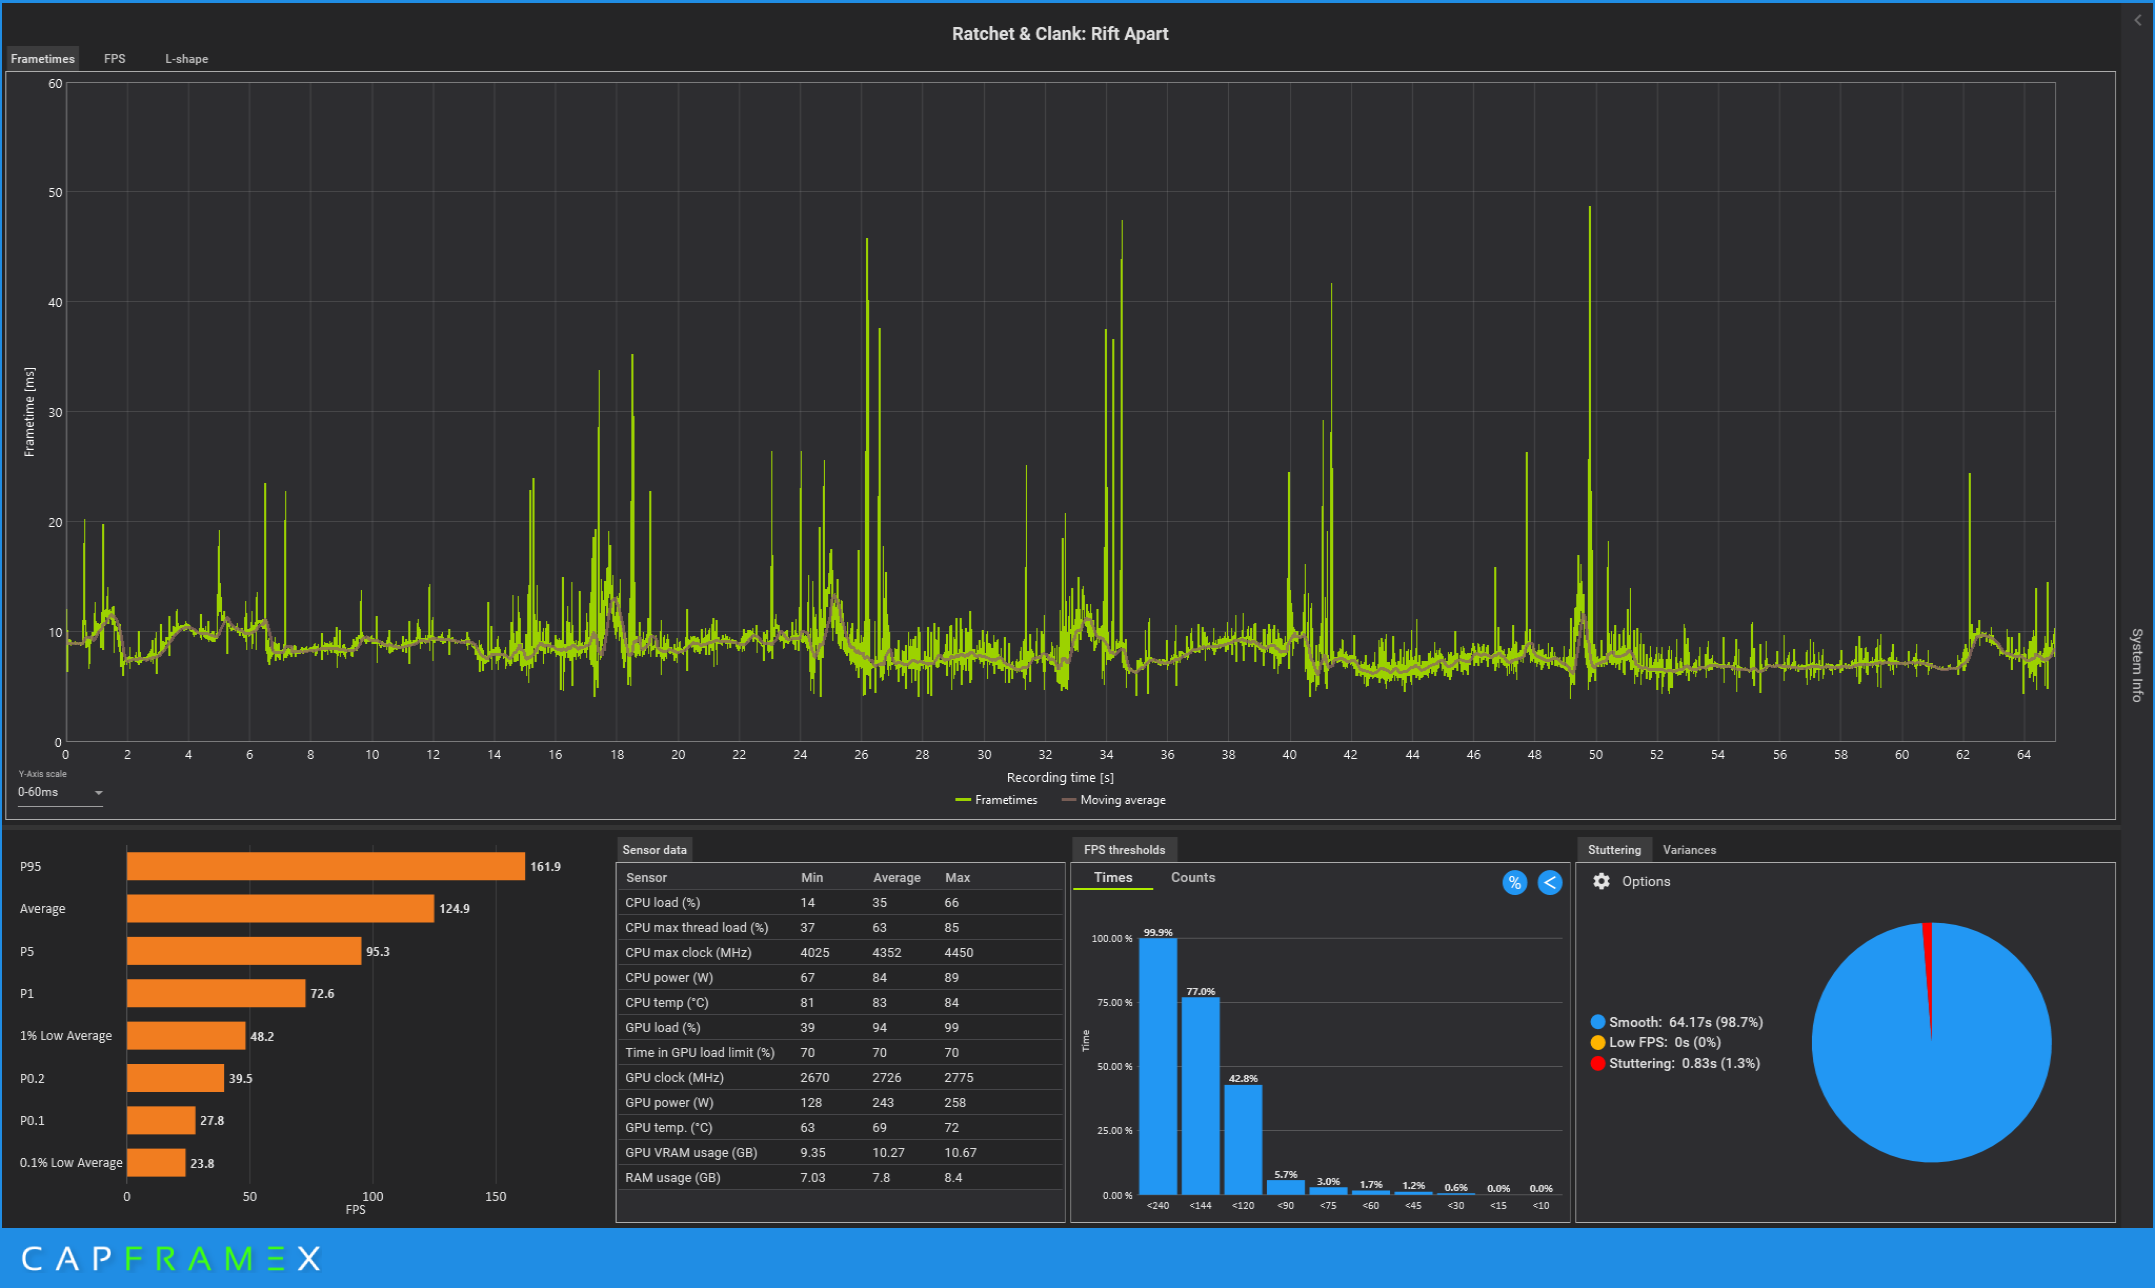Click the blue Smooth legend dot
The height and width of the screenshot is (1288, 2155).
pos(1598,1022)
